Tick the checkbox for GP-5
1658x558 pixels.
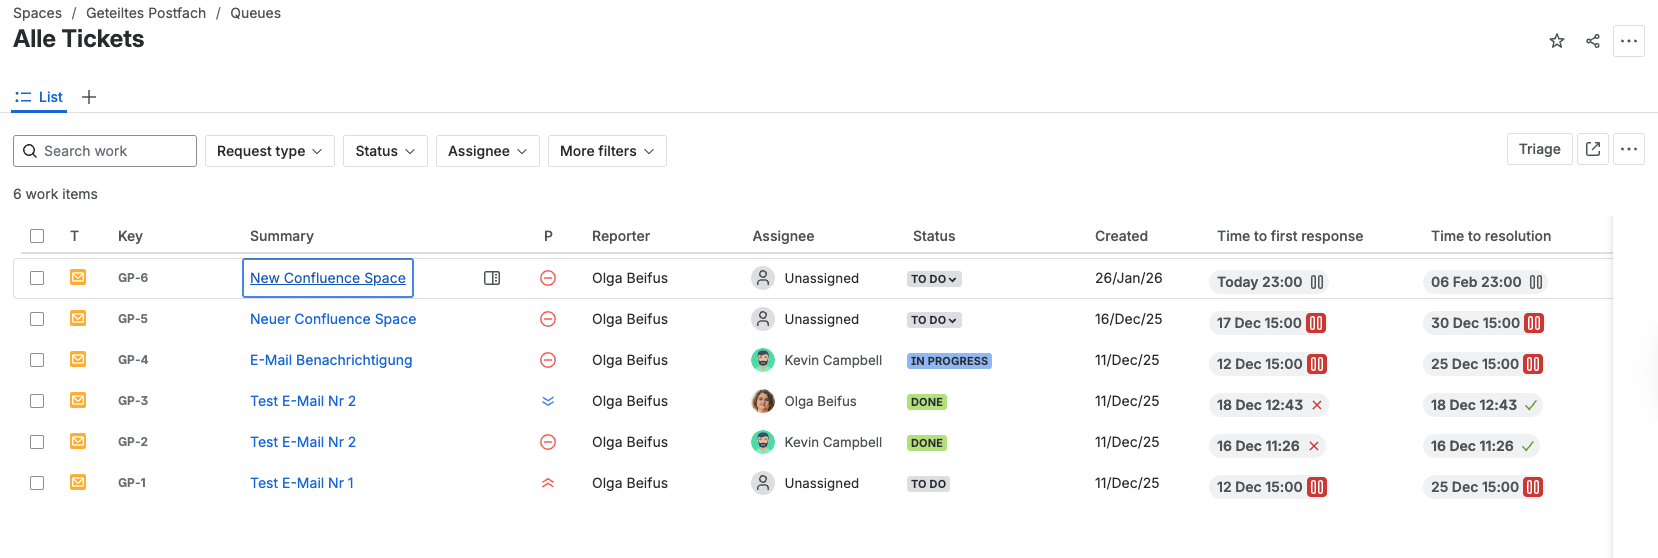pos(37,319)
